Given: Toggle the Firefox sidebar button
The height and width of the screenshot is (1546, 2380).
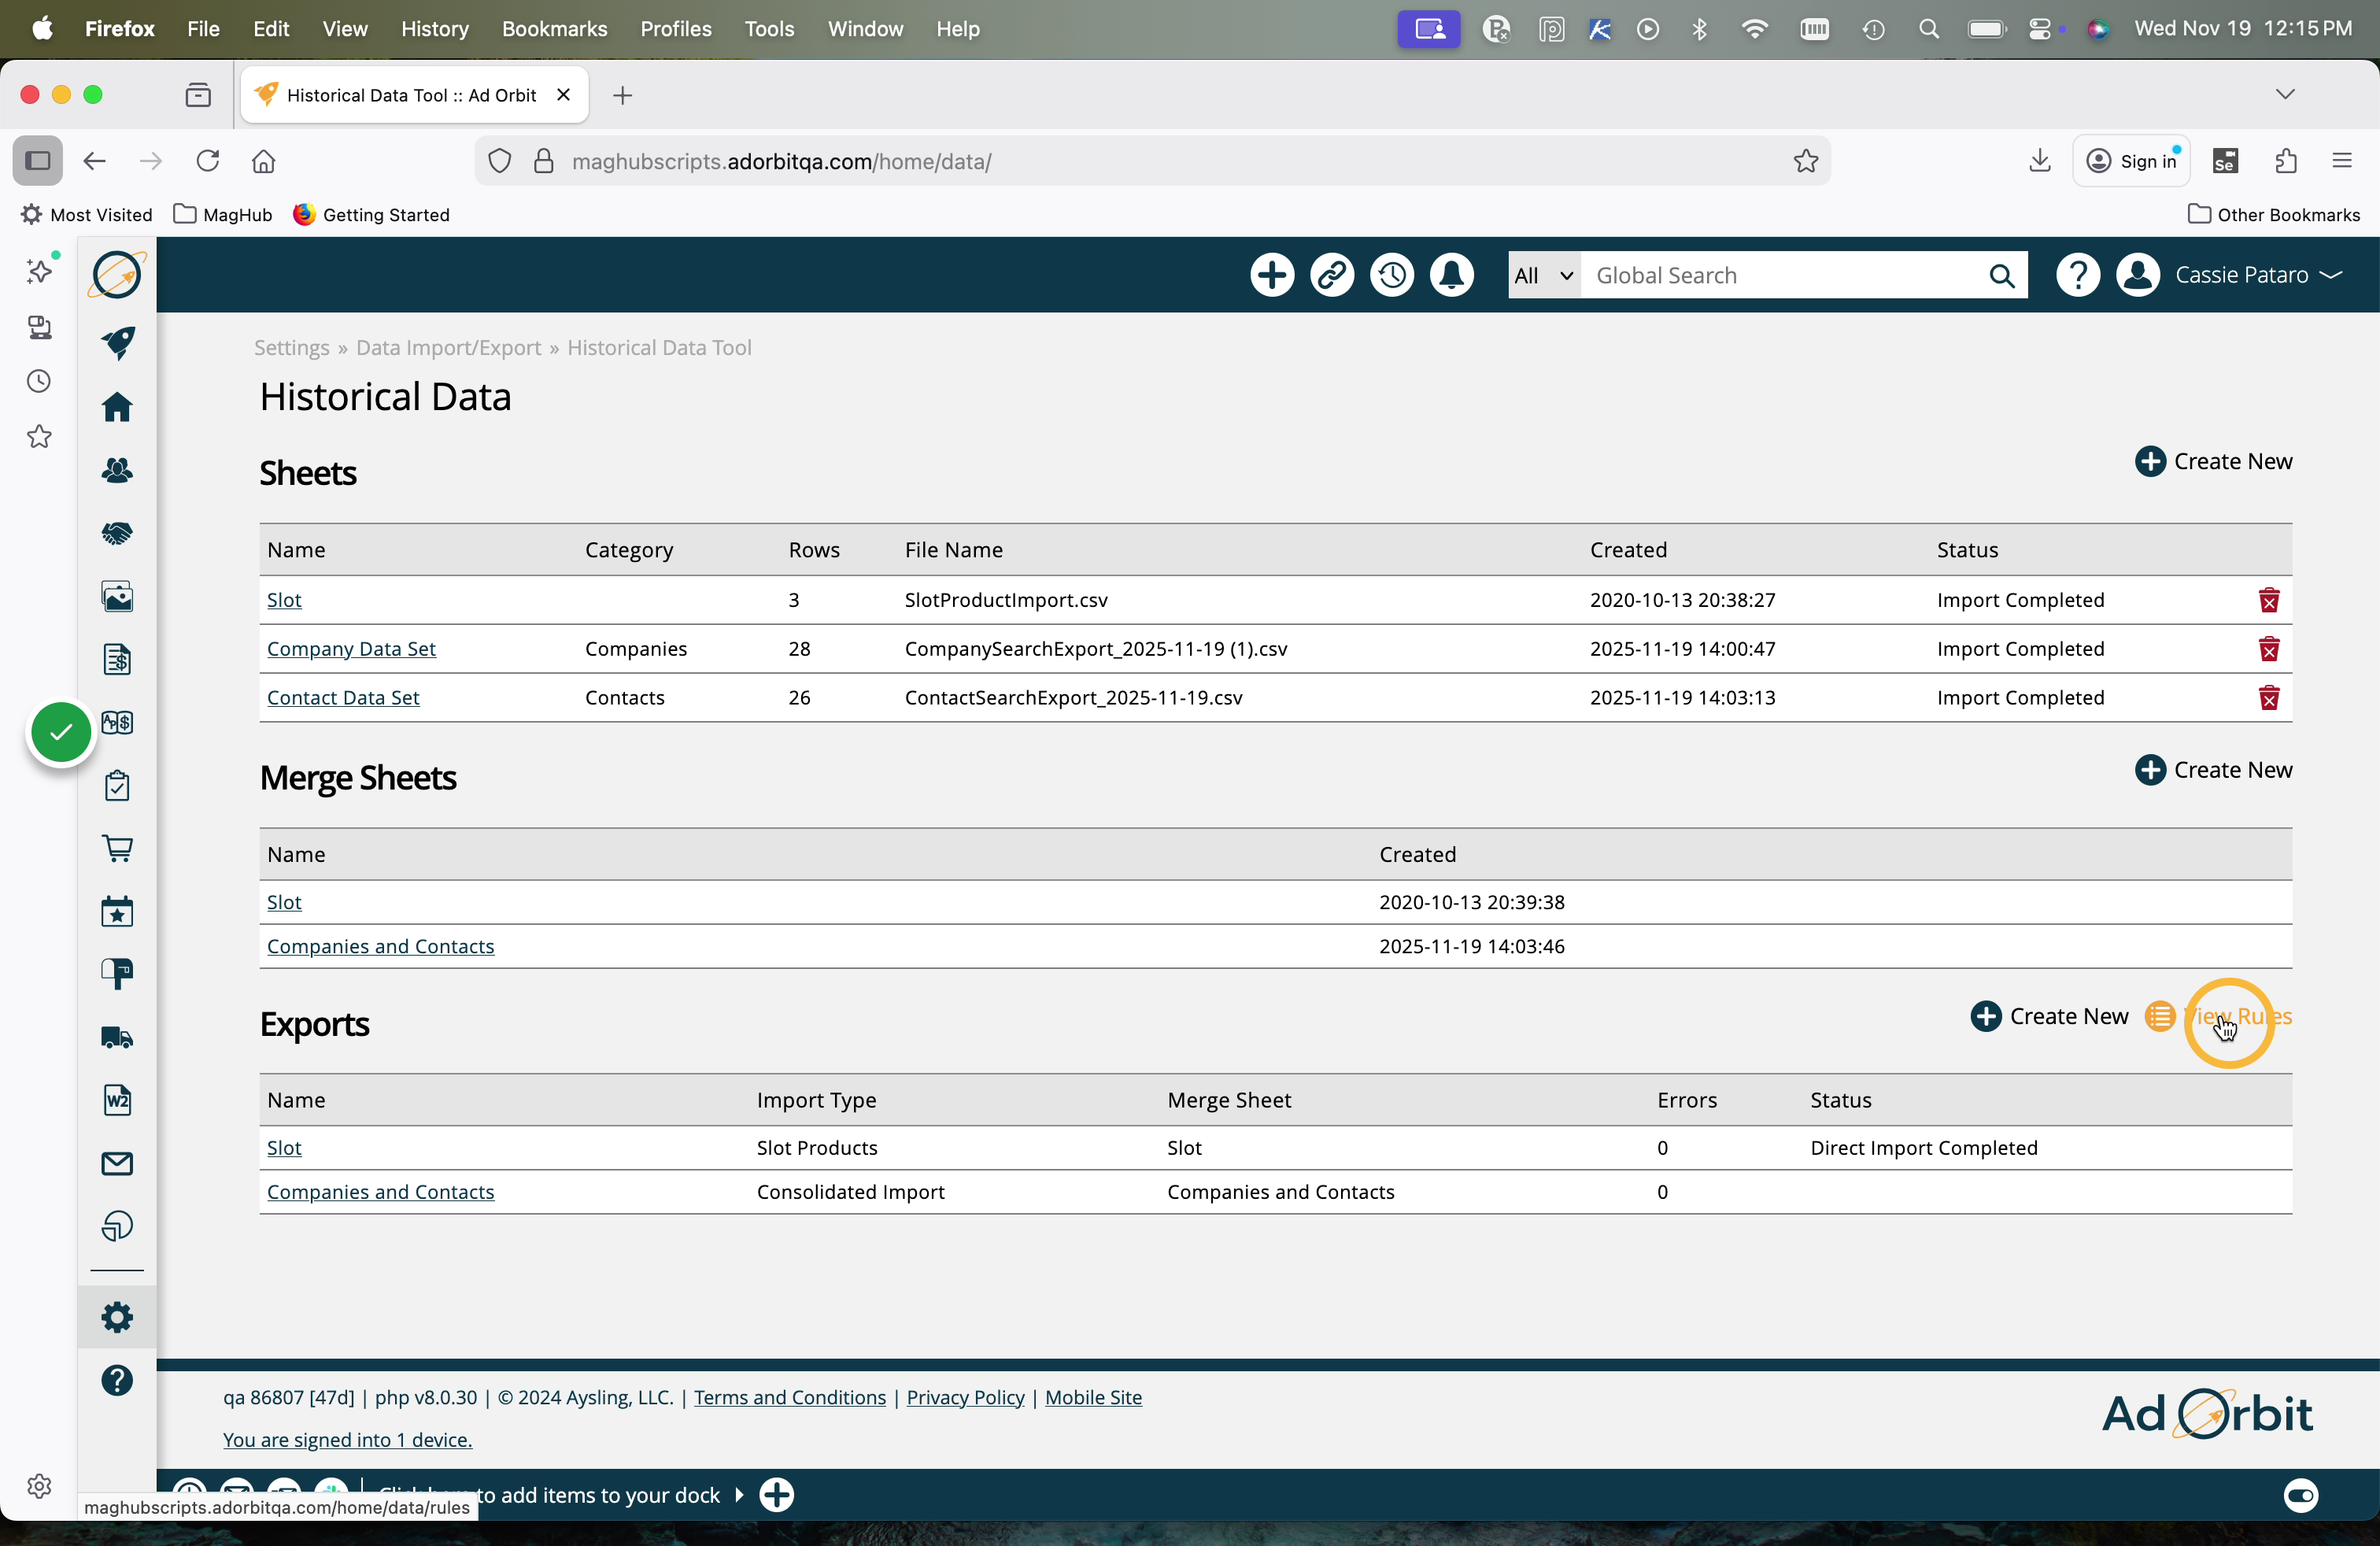Looking at the screenshot, I should [38, 161].
